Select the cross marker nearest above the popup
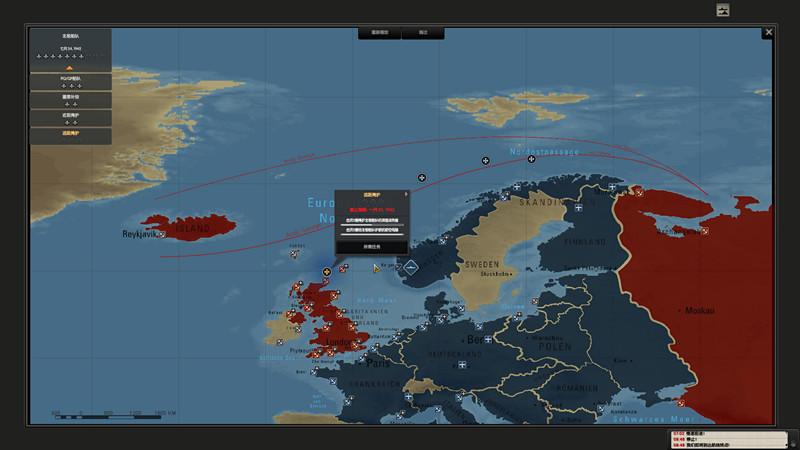800x450 pixels. pyautogui.click(x=421, y=178)
